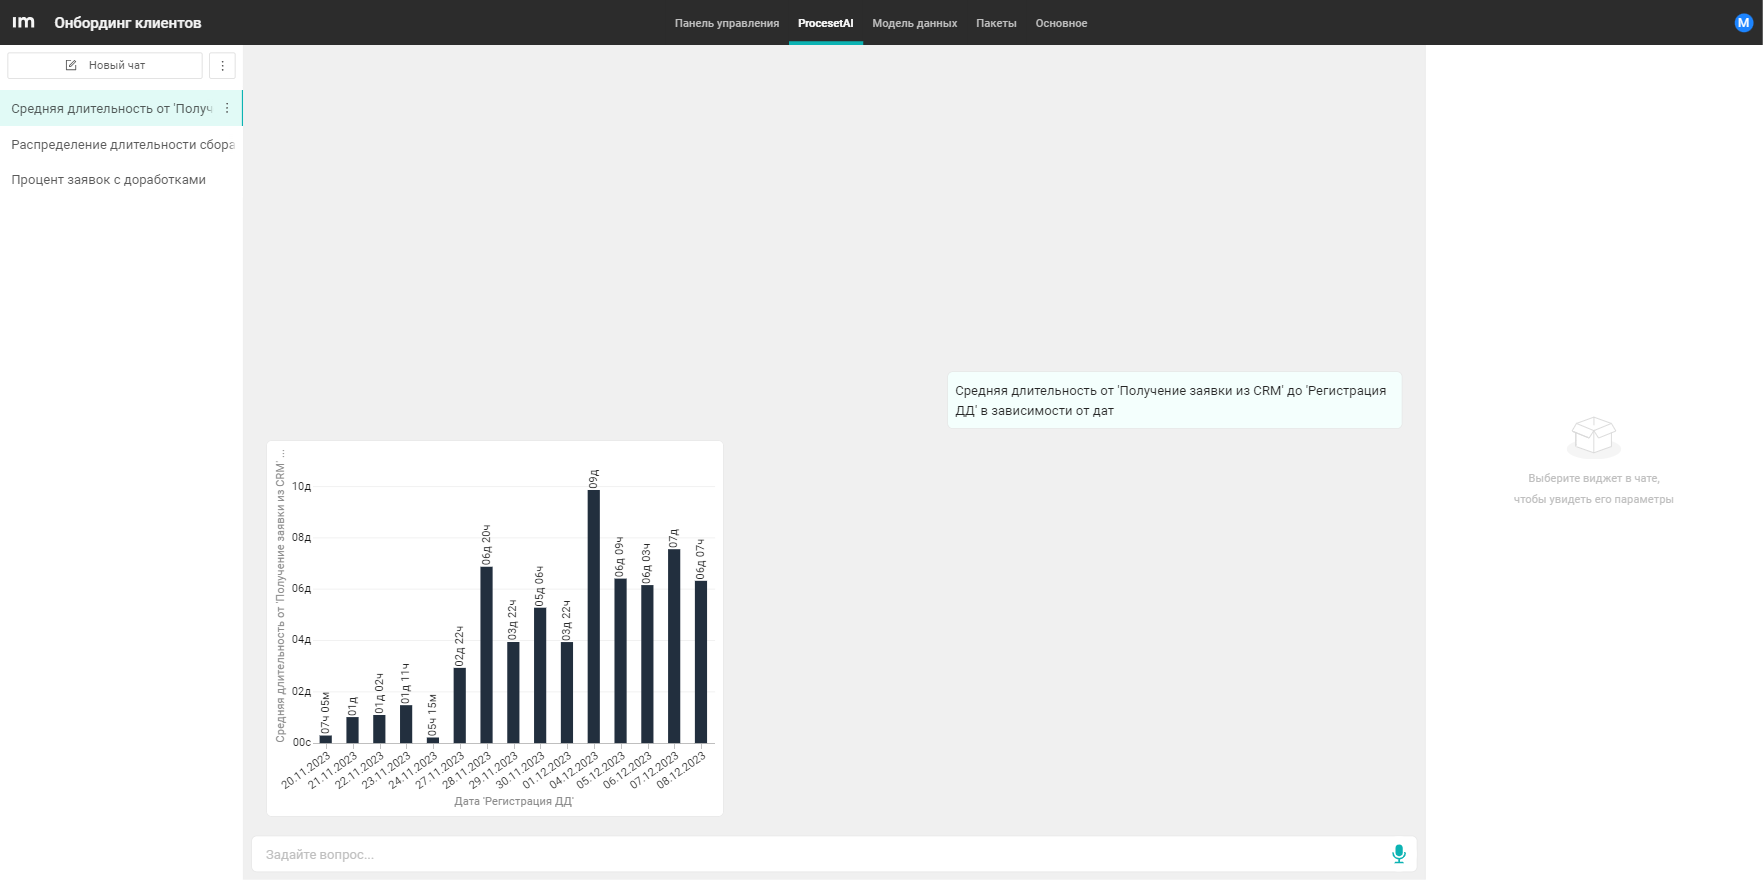Click the y-axis tick label '04д'
1763x880 pixels.
pyautogui.click(x=301, y=640)
